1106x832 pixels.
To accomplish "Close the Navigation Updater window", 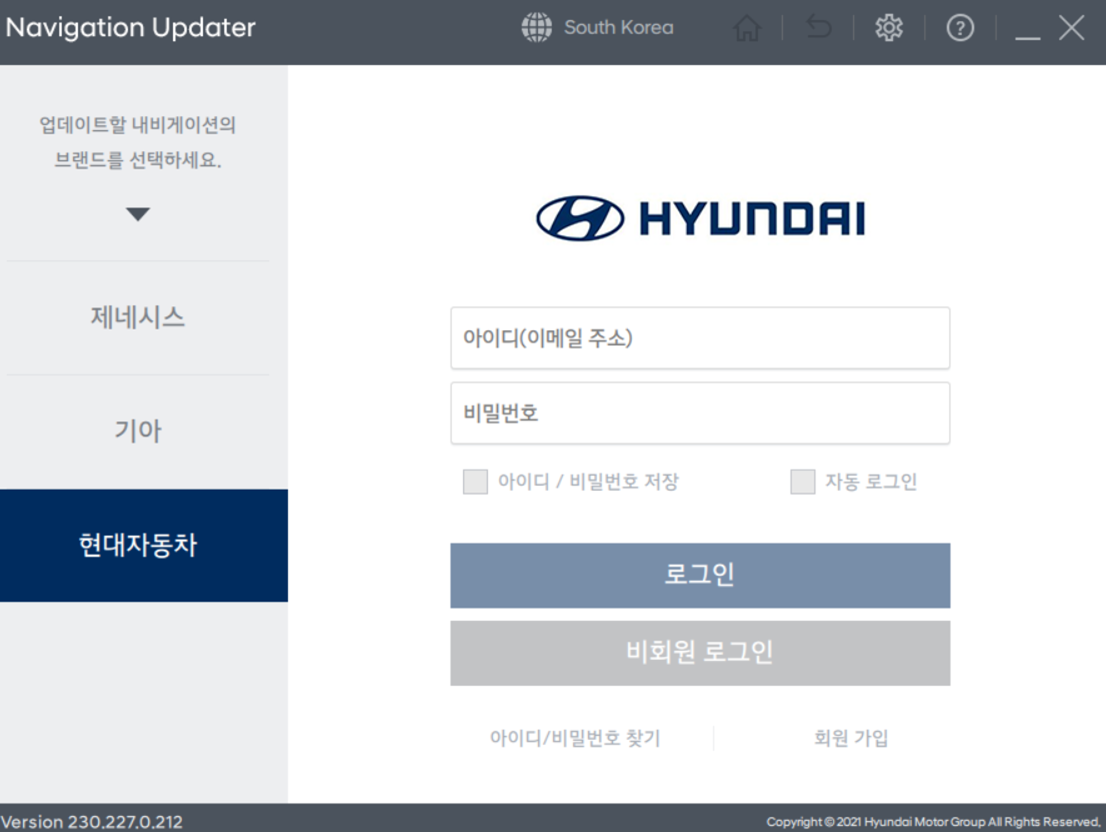I will tap(1071, 28).
